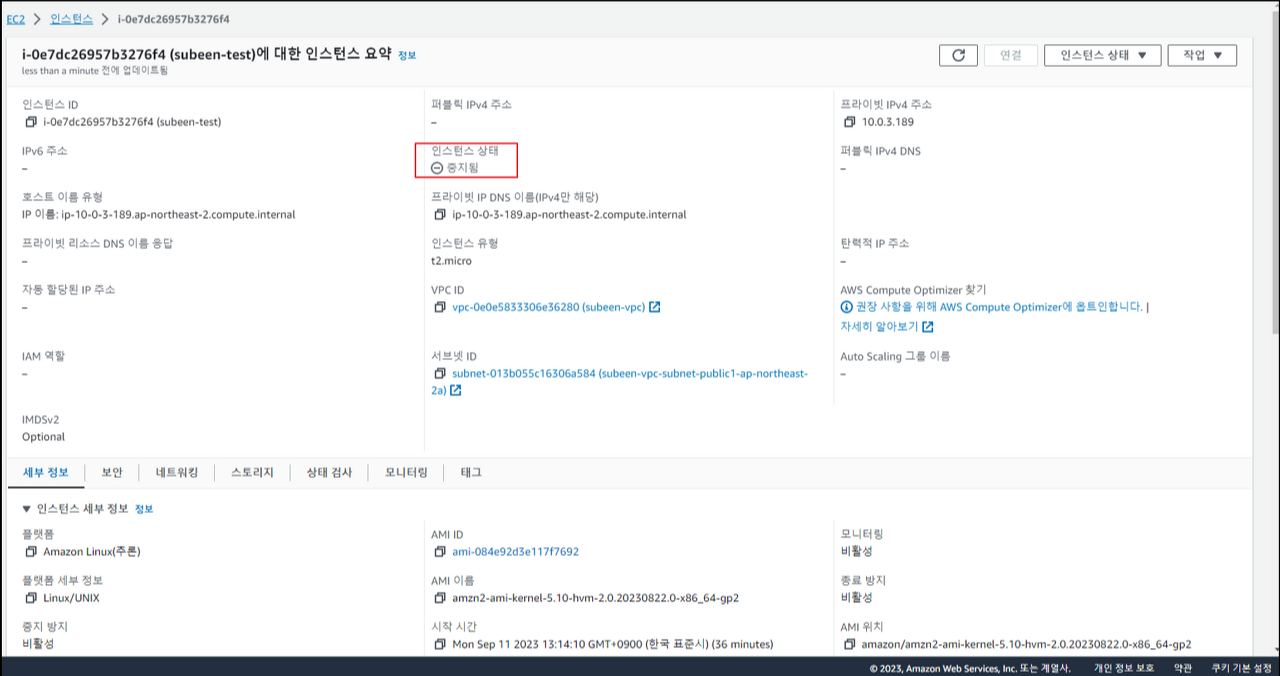Image resolution: width=1280 pixels, height=676 pixels.
Task: Copy private IPv4 address 10.0.3.189
Action: 850,122
